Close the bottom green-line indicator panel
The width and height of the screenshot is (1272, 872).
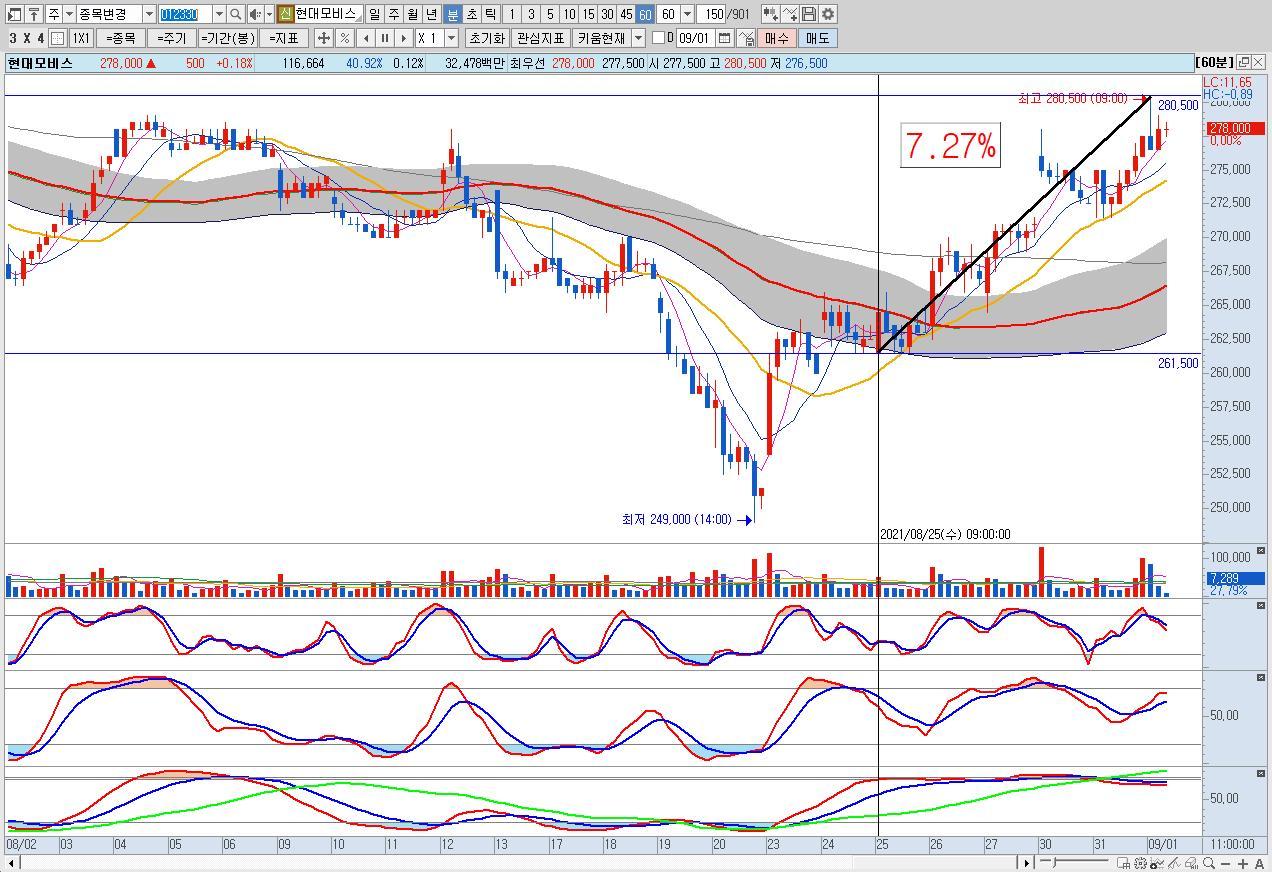click(x=1261, y=774)
